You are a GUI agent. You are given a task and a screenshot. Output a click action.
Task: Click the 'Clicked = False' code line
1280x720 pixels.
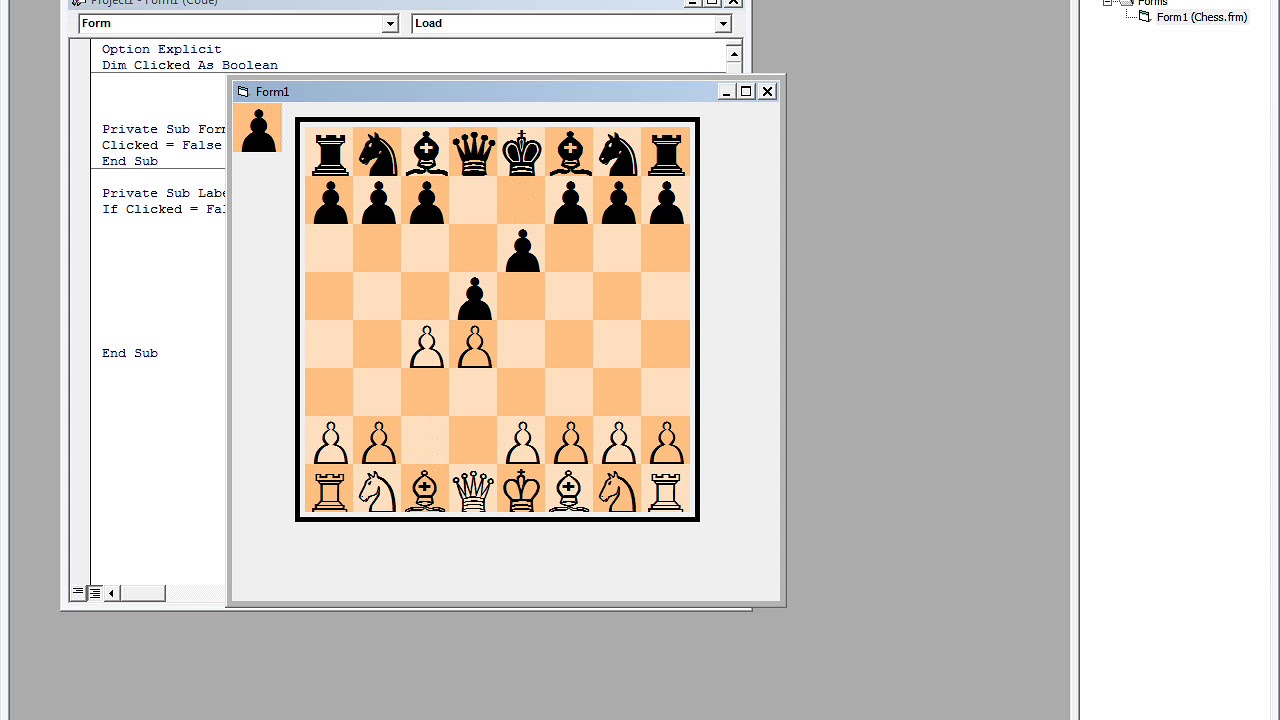[162, 145]
